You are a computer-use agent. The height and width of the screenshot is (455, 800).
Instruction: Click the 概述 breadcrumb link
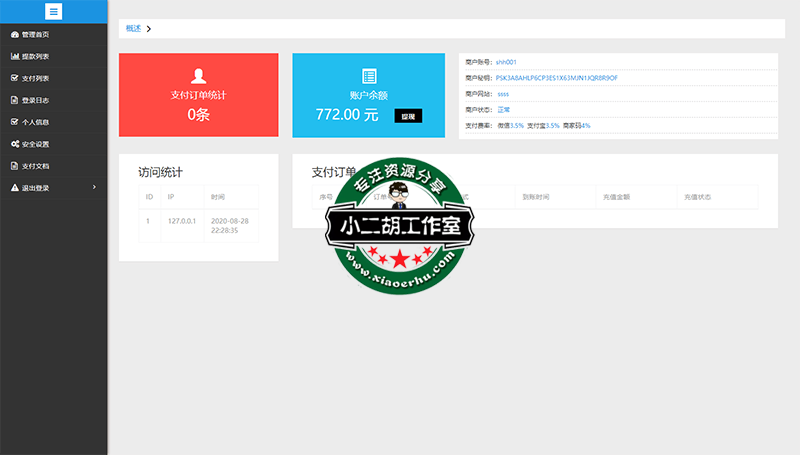pyautogui.click(x=133, y=29)
